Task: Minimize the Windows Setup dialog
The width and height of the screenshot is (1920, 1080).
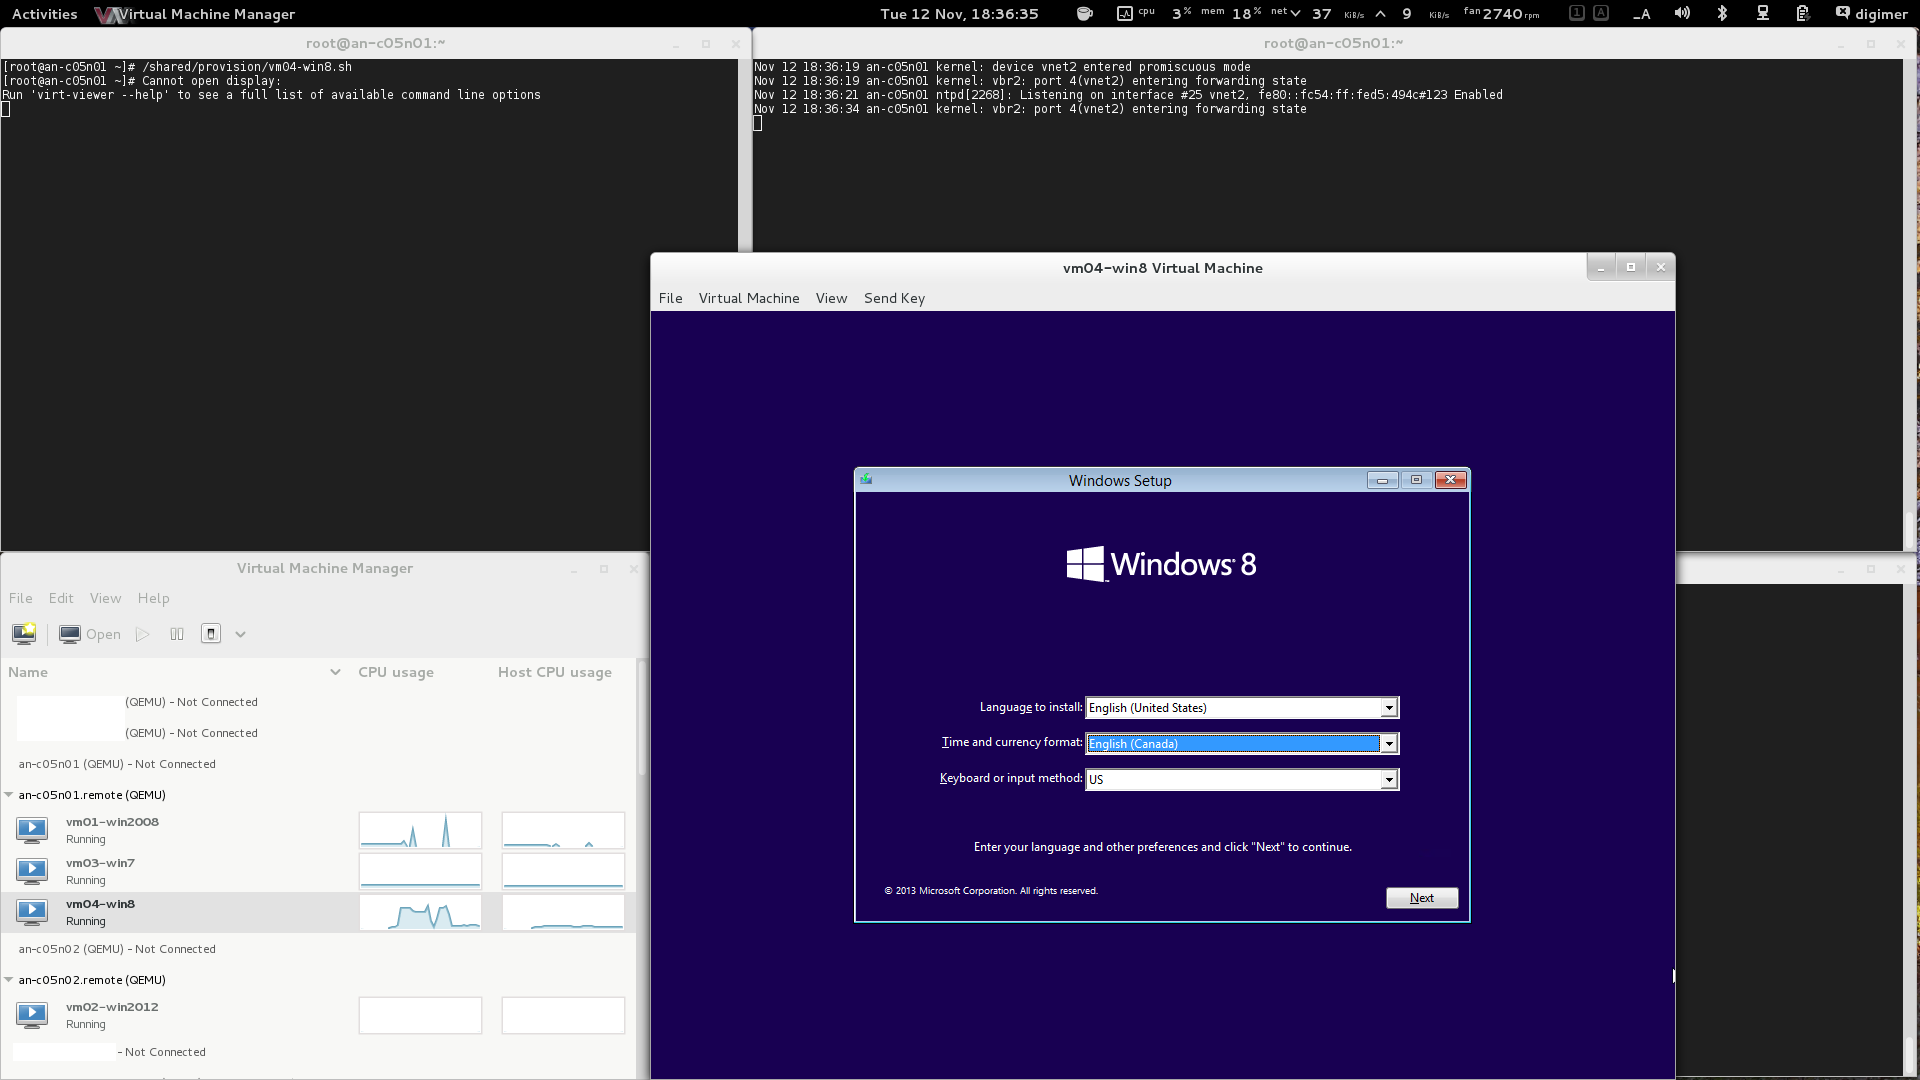Action: click(1383, 480)
